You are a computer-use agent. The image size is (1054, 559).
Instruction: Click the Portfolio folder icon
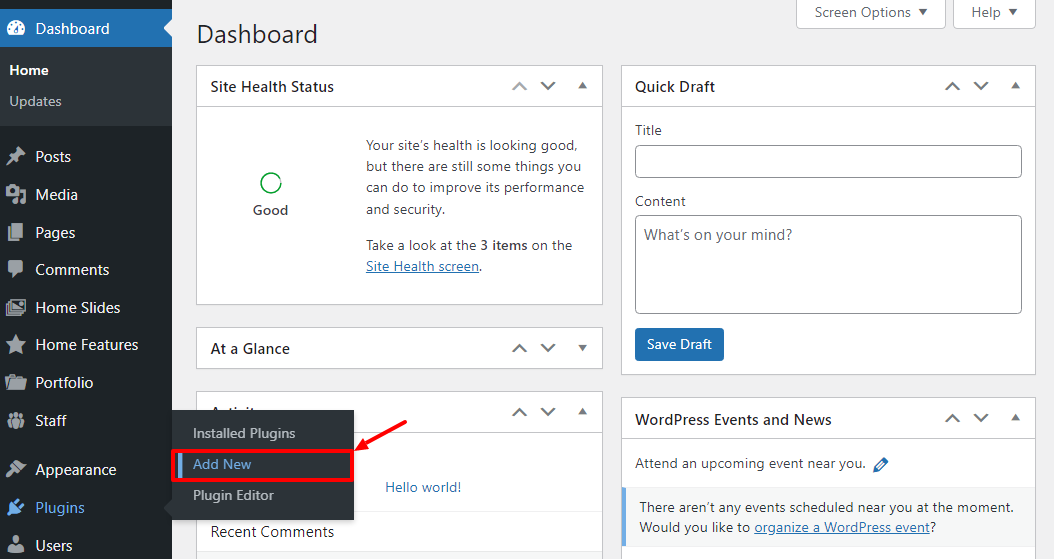click(x=16, y=382)
